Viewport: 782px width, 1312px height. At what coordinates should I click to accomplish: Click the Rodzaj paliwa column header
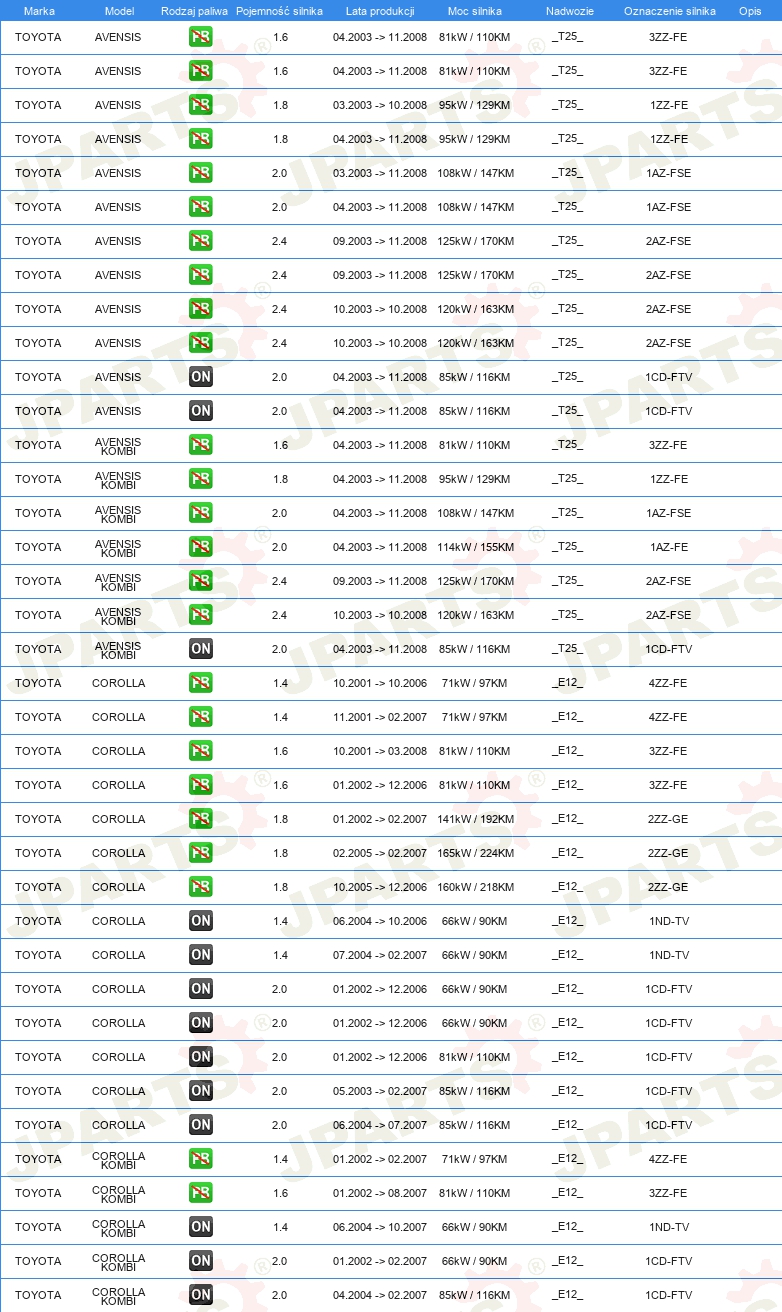pos(194,11)
